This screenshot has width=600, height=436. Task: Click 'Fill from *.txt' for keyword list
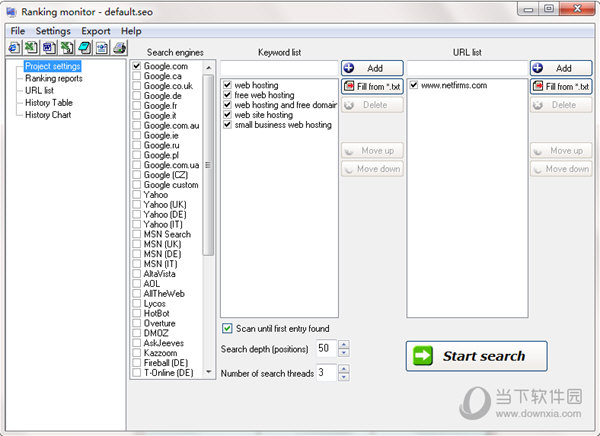(x=372, y=87)
